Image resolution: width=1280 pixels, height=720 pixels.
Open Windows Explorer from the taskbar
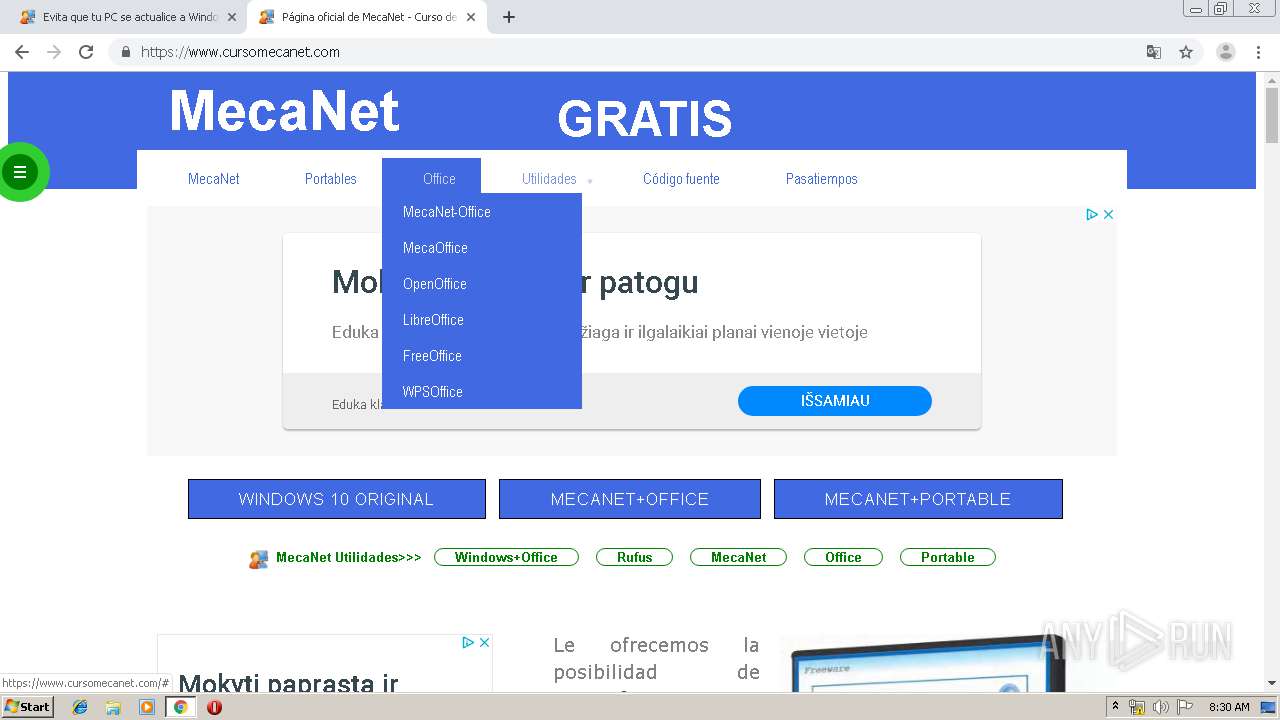point(113,707)
